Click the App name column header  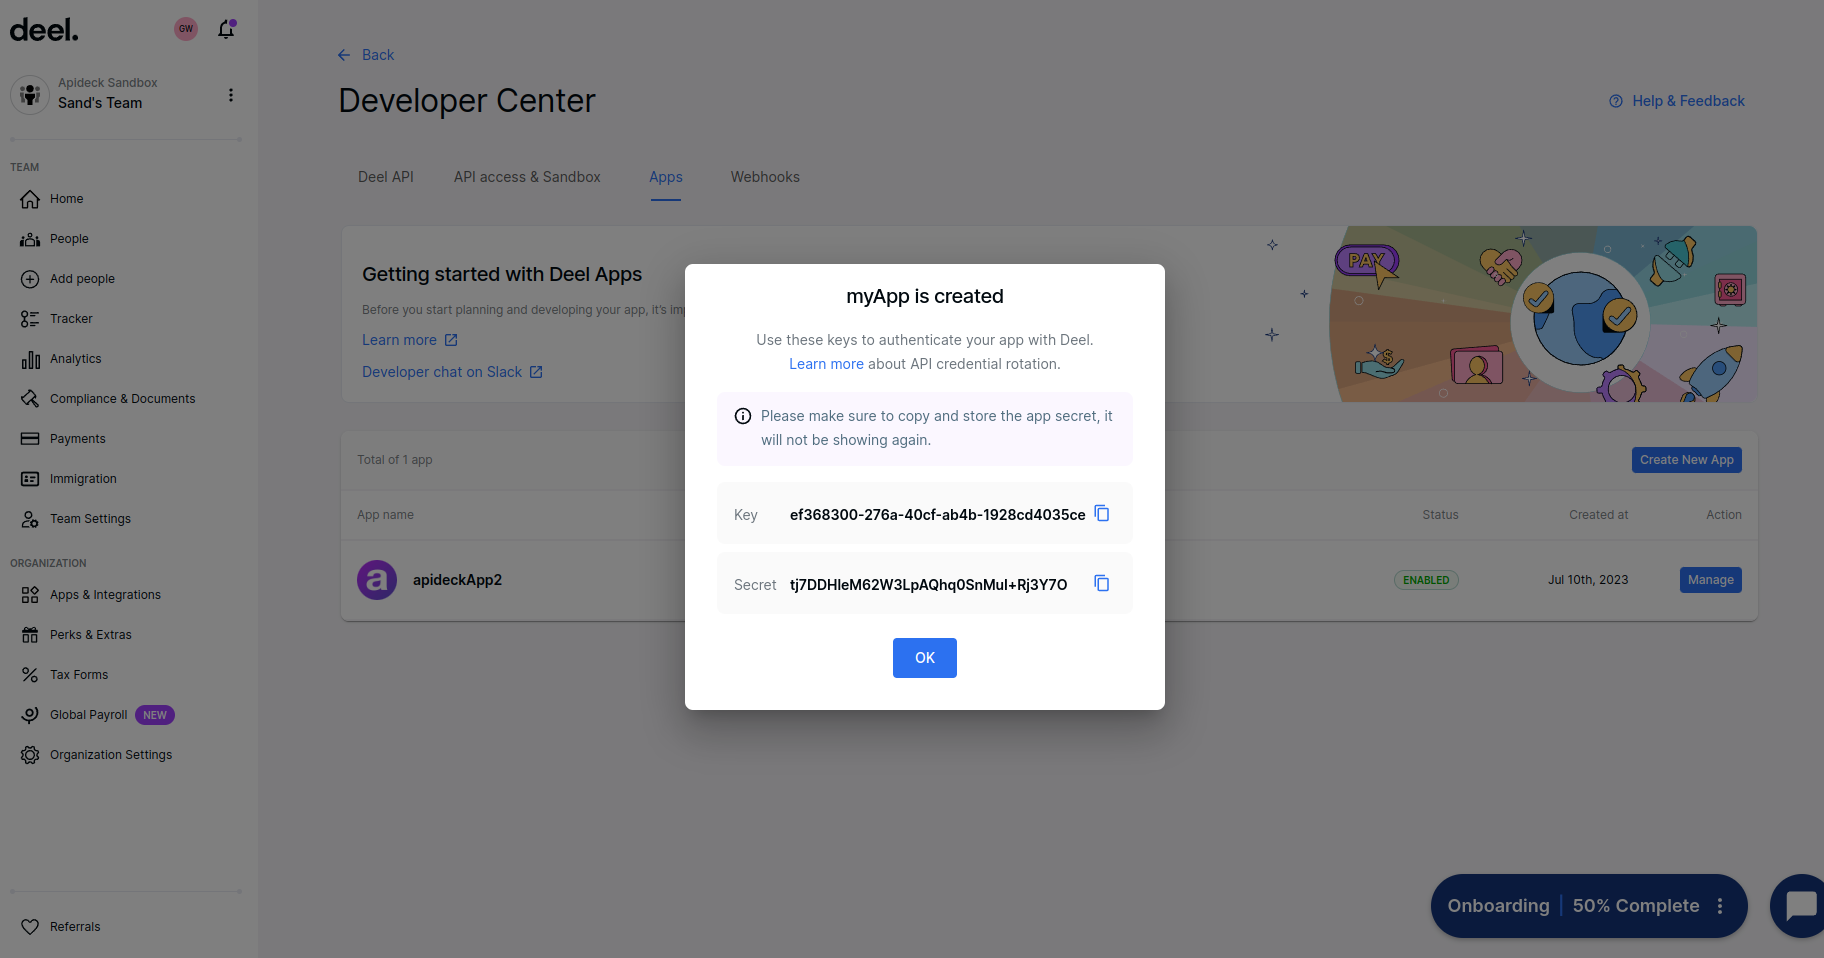(385, 515)
